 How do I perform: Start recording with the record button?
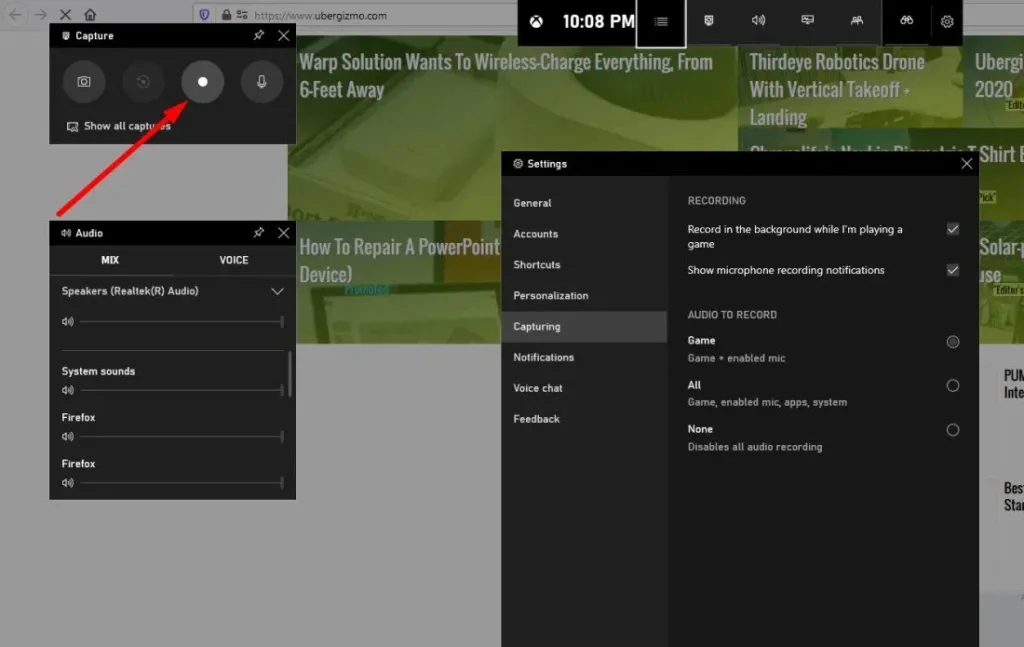(202, 82)
